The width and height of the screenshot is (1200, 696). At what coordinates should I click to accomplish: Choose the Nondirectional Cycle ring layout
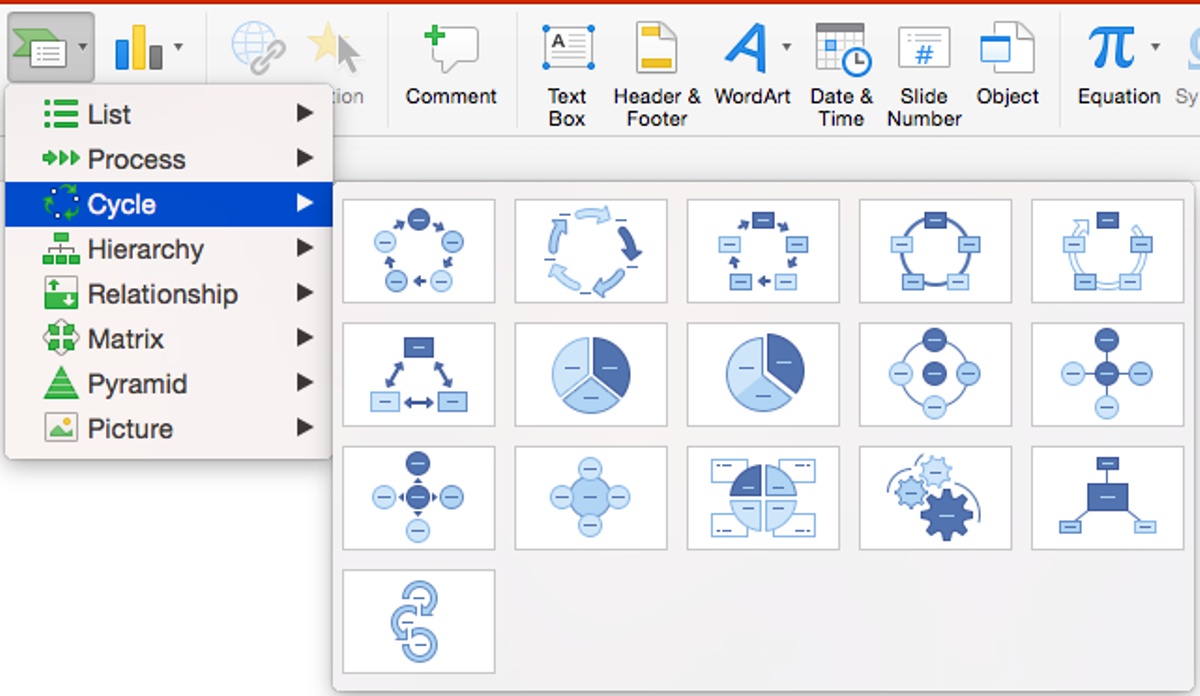(935, 251)
